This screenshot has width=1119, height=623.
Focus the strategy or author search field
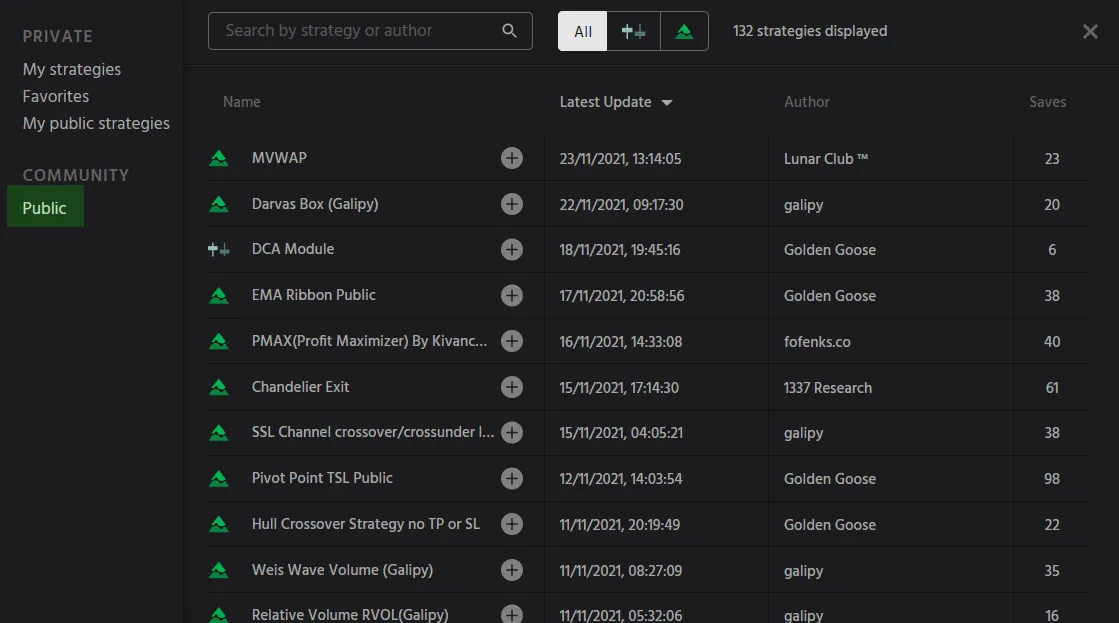pos(370,31)
